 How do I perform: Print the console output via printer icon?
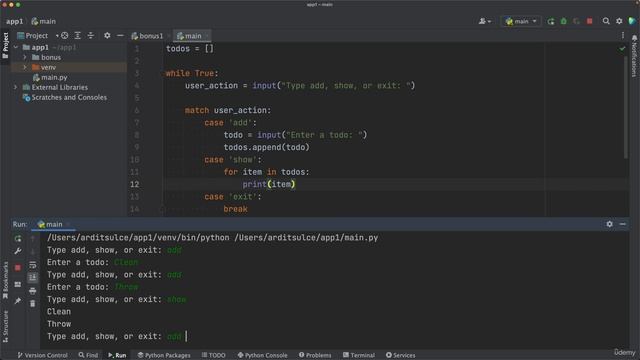(33, 291)
